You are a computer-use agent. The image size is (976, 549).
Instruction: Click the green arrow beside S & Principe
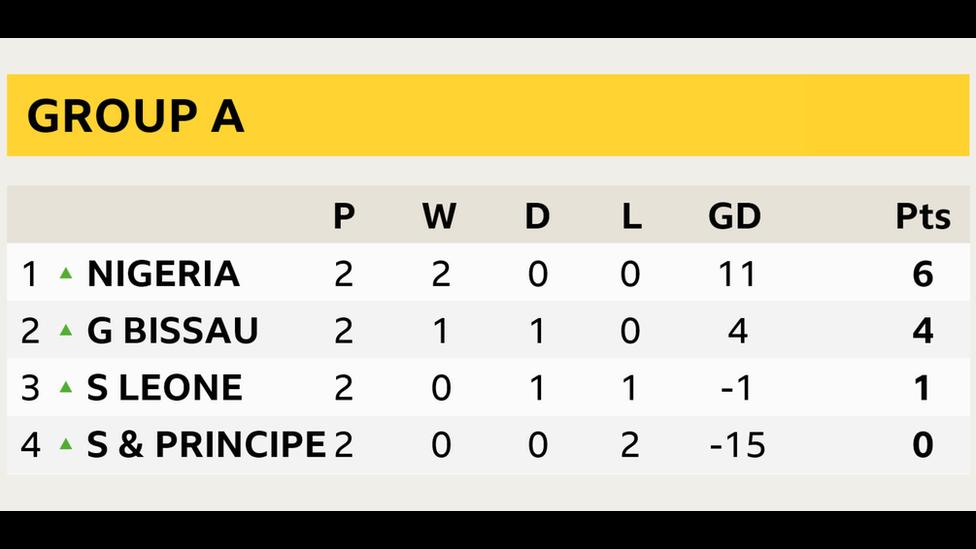66,444
